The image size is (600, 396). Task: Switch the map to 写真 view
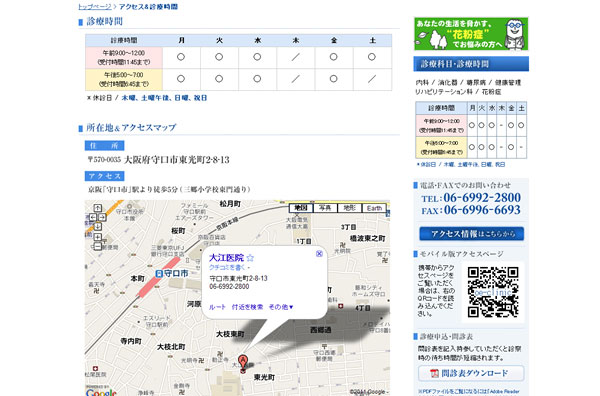coord(325,208)
